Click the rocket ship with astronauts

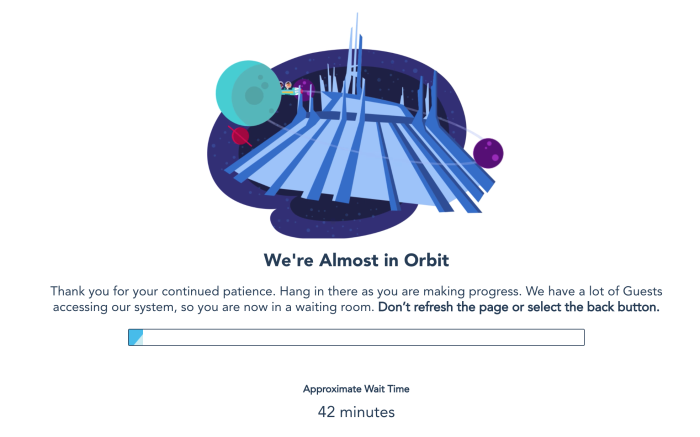[x=289, y=89]
